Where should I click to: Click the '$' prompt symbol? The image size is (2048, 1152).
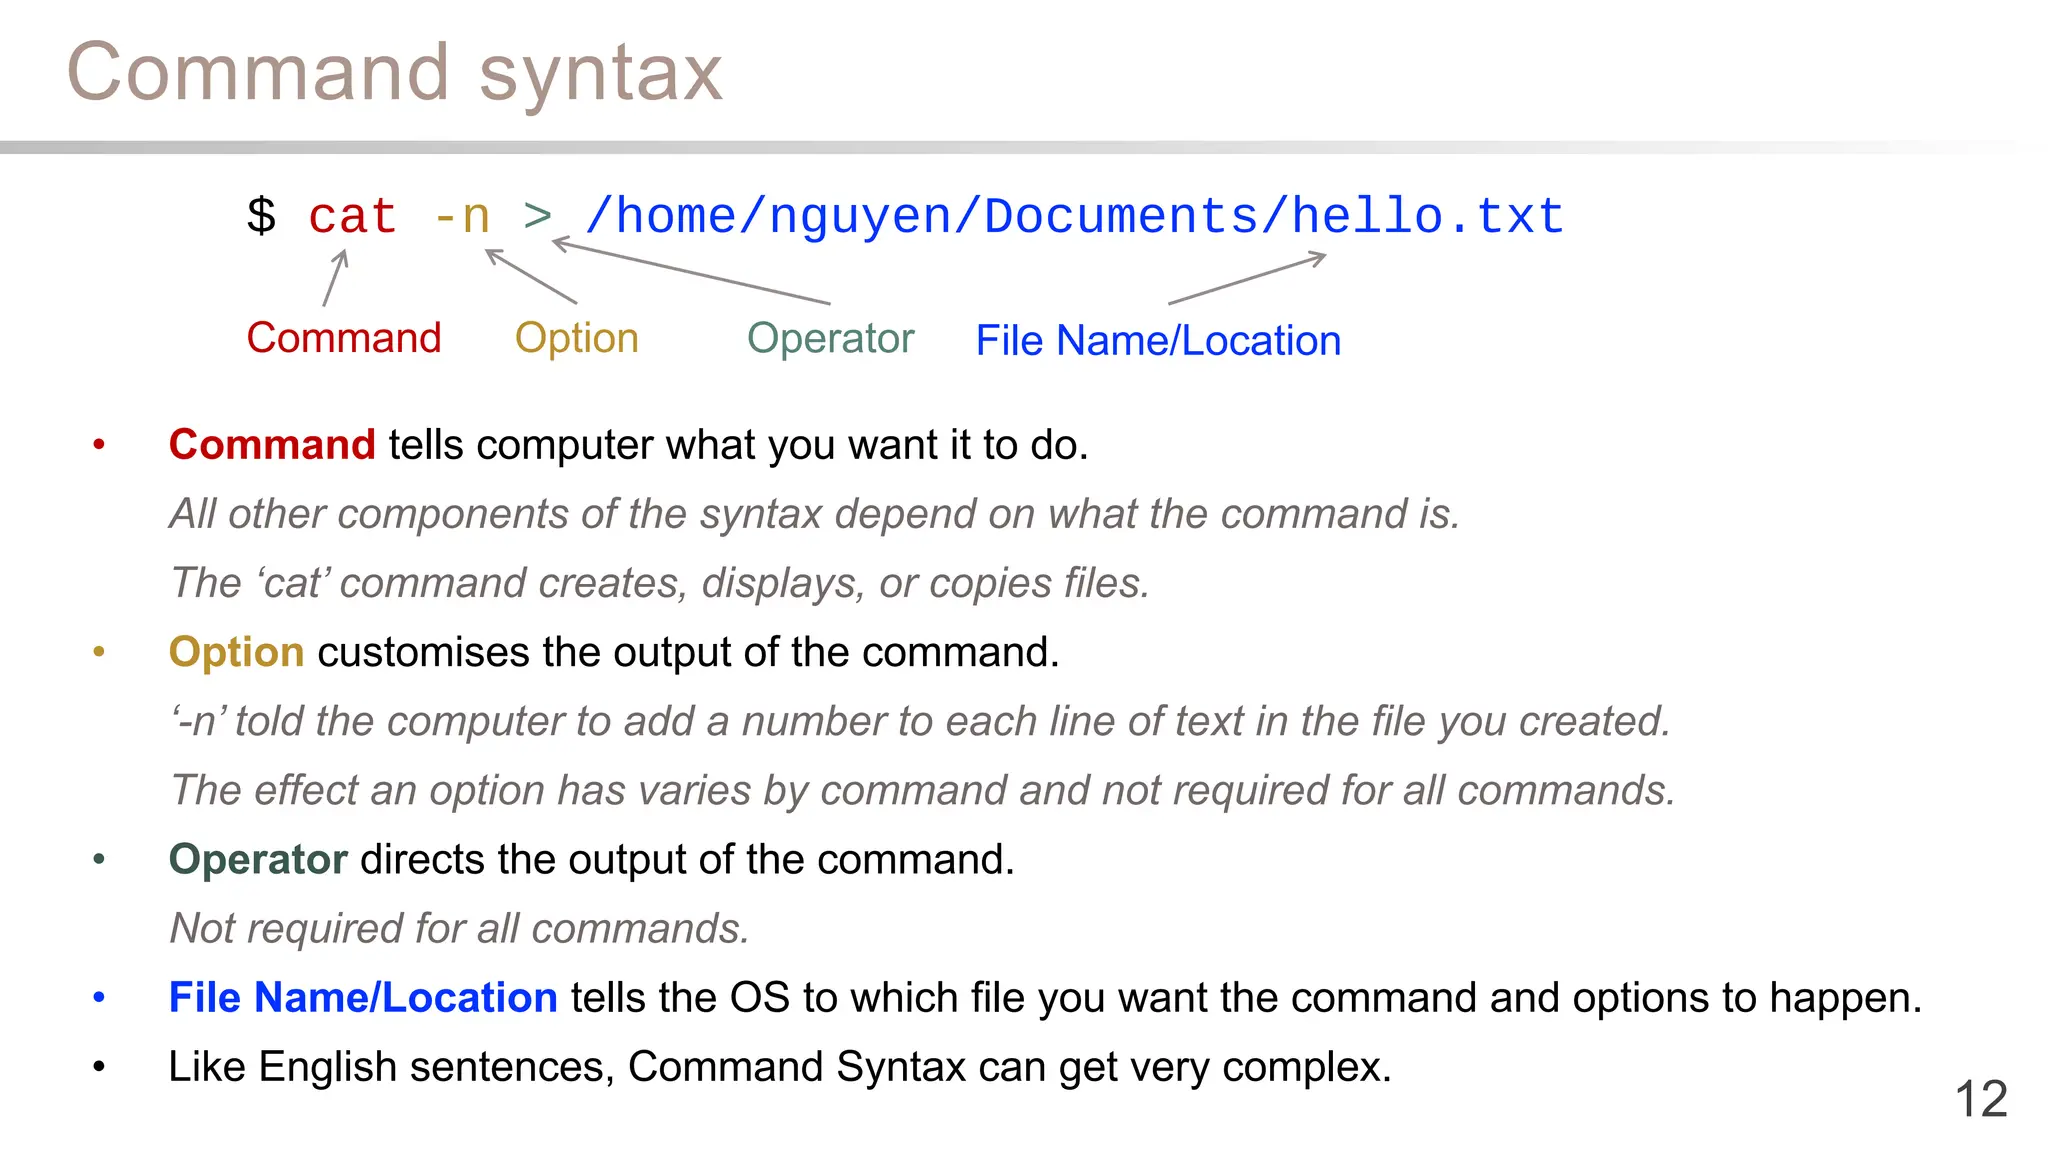coord(261,216)
